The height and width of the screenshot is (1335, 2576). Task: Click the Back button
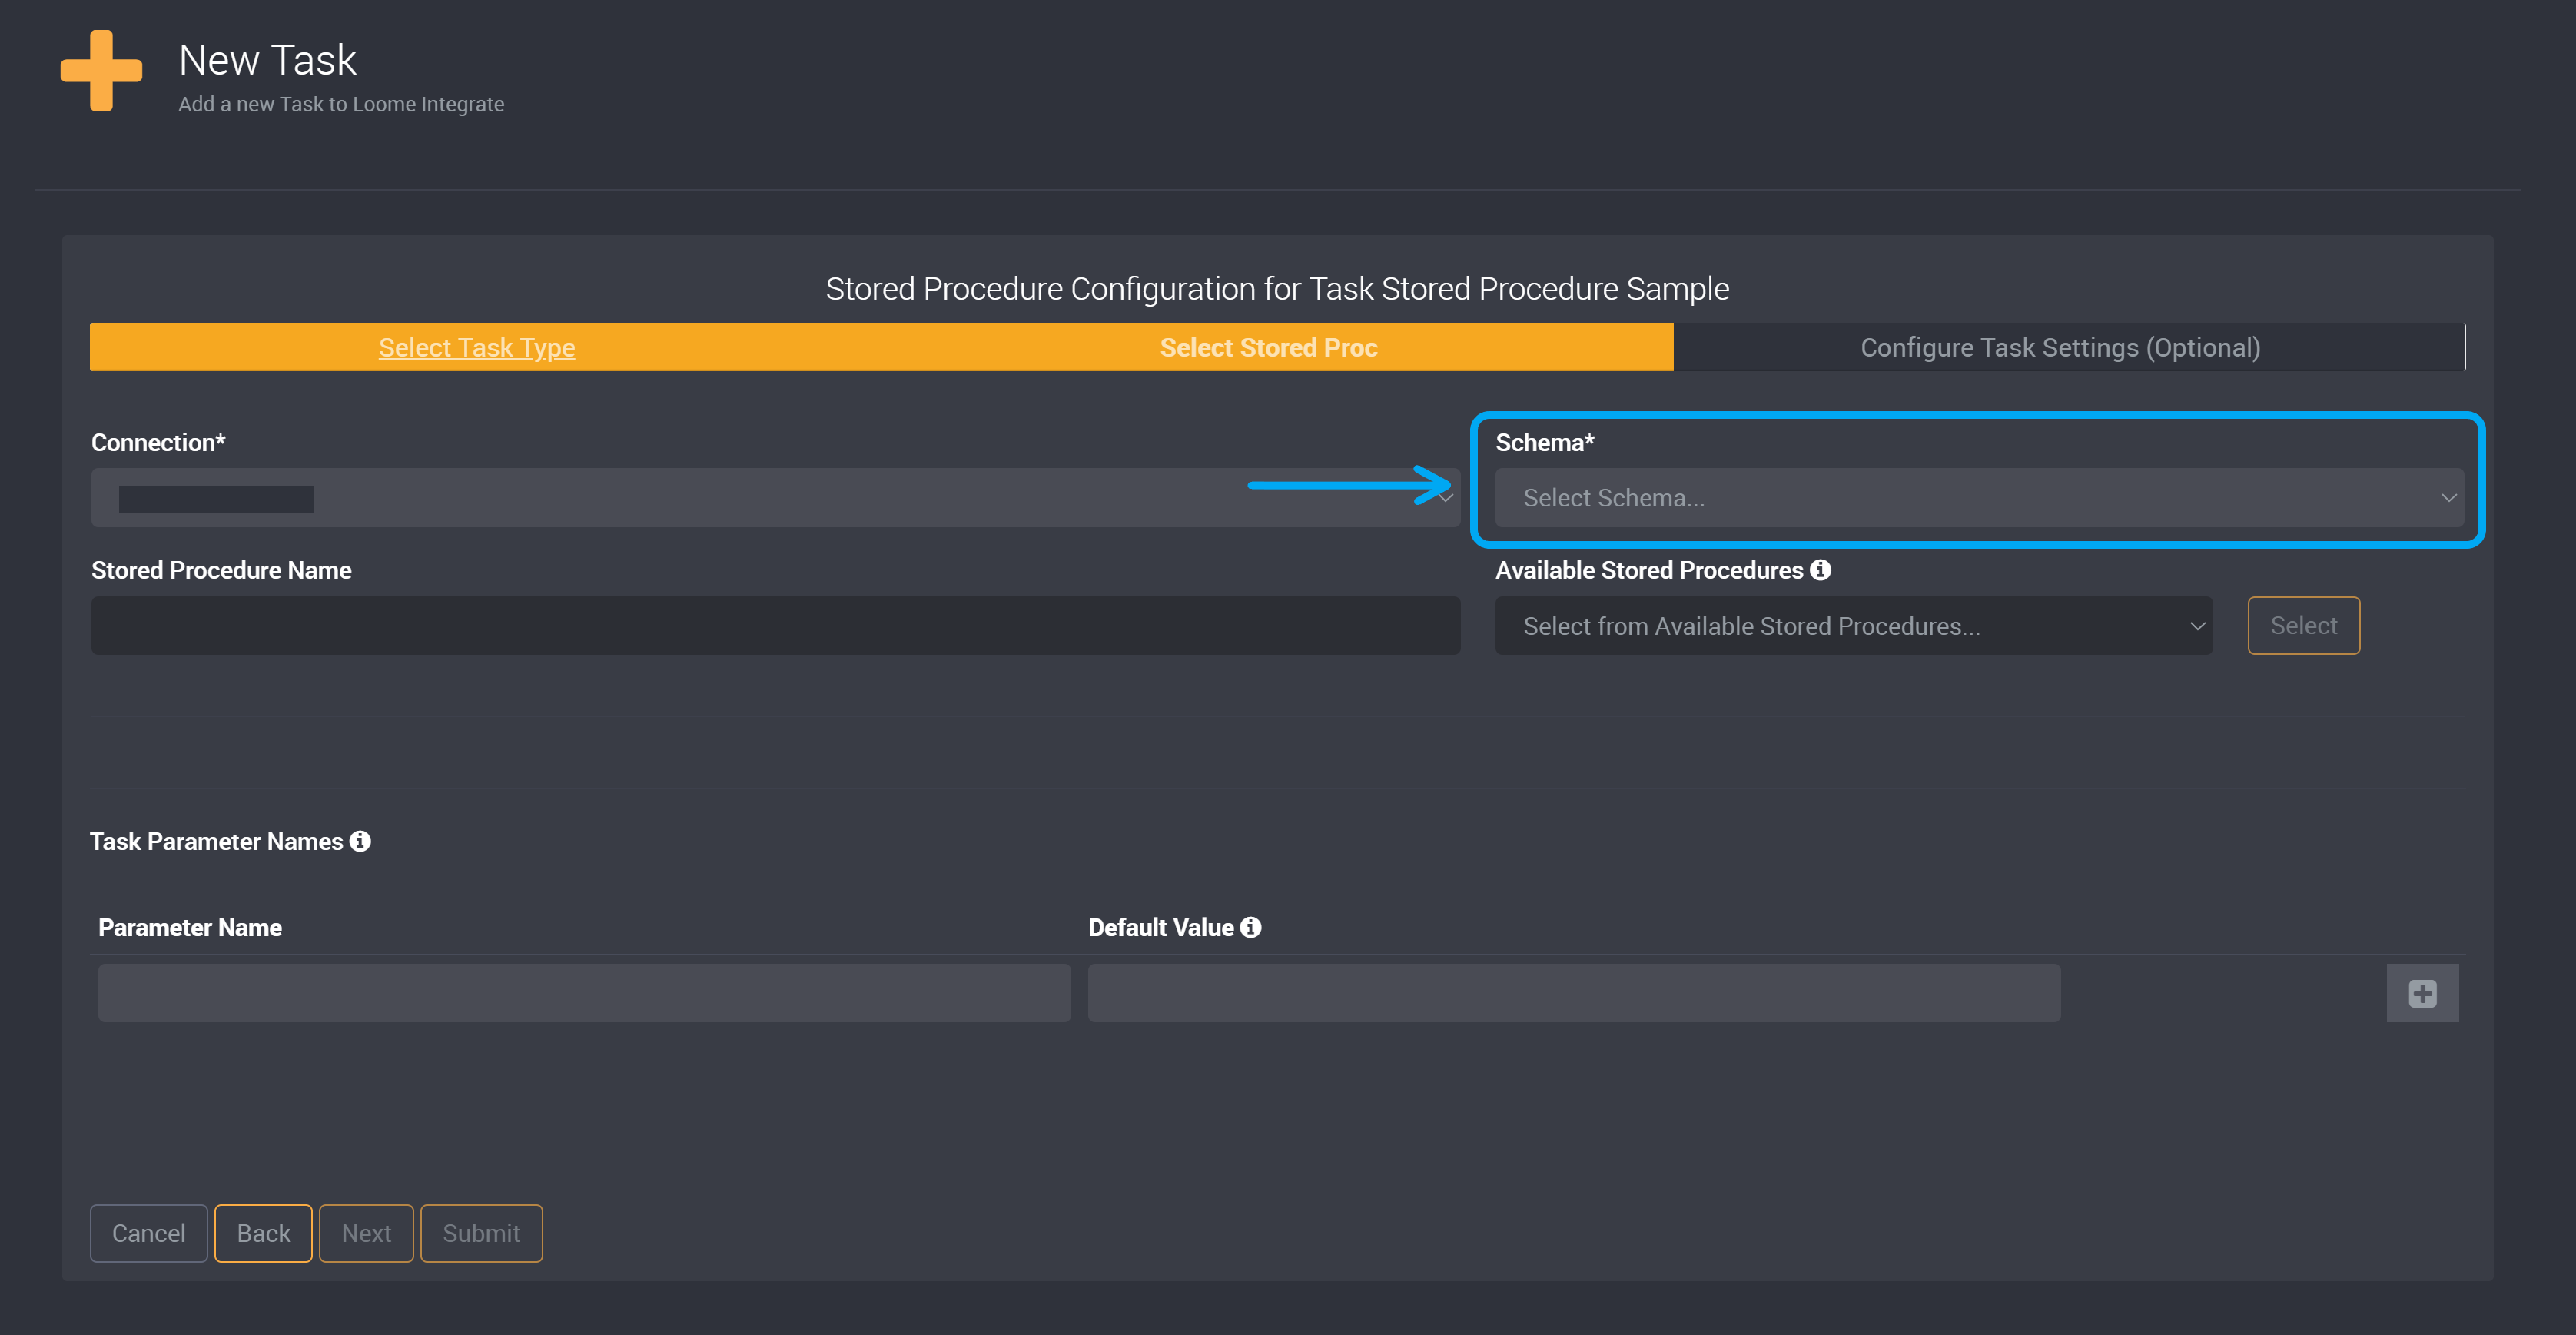click(x=263, y=1233)
